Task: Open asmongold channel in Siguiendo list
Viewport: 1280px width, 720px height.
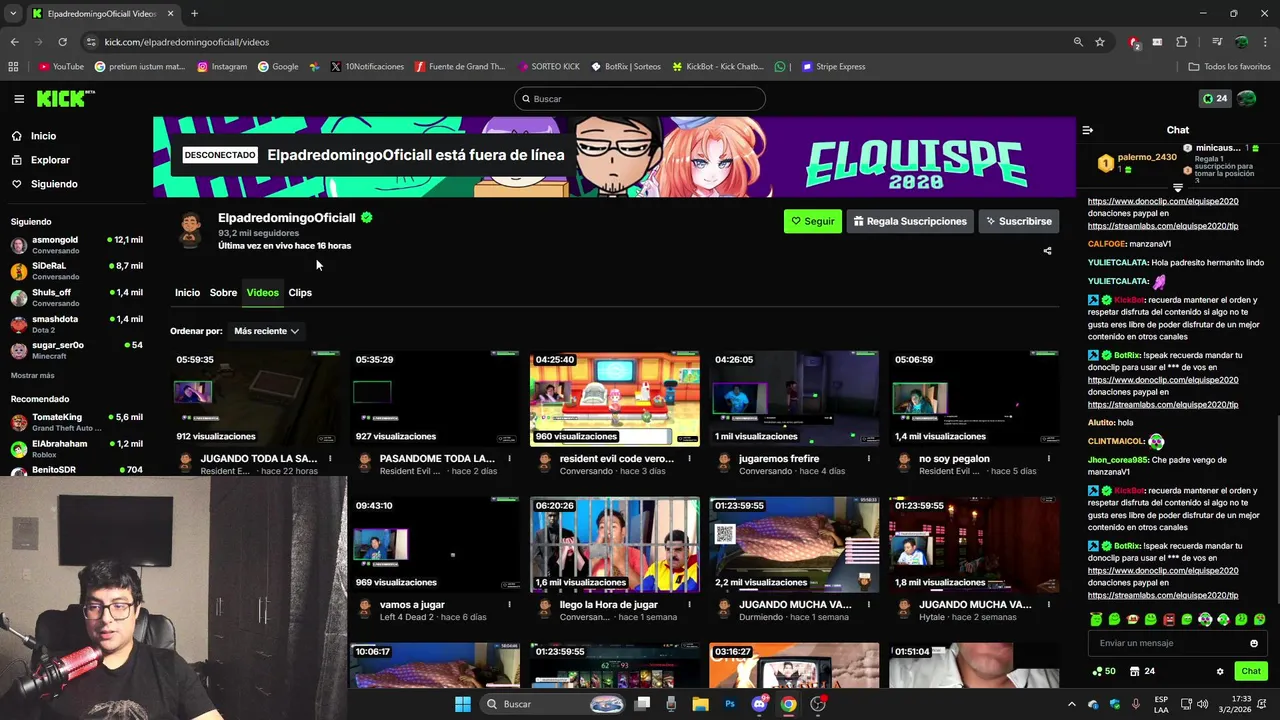Action: 76,245
